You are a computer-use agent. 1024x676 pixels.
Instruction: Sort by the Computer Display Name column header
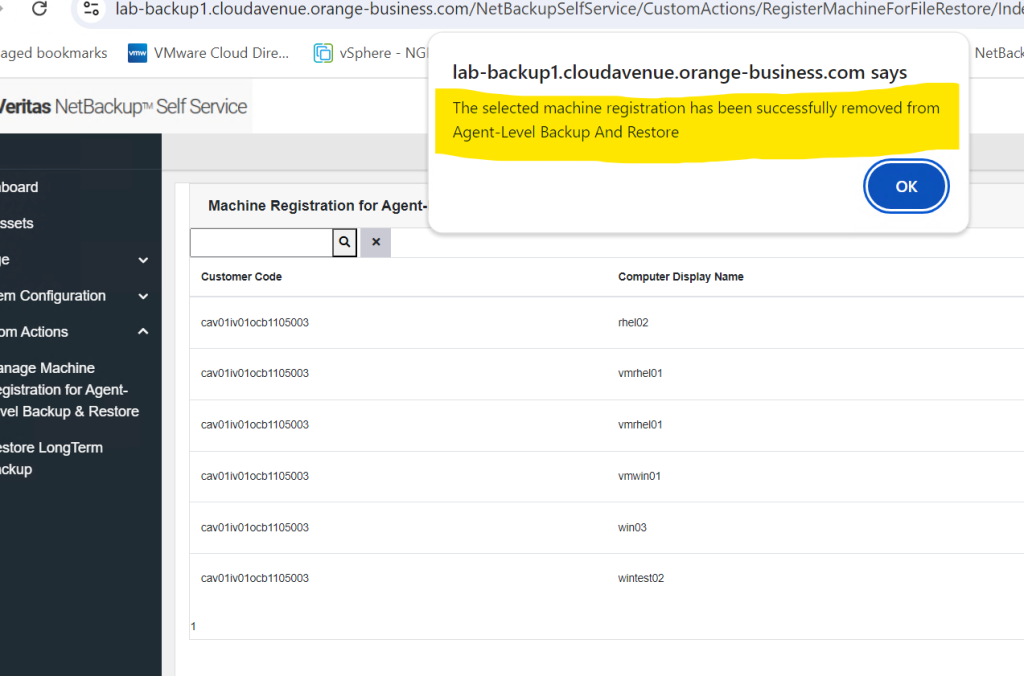point(680,277)
